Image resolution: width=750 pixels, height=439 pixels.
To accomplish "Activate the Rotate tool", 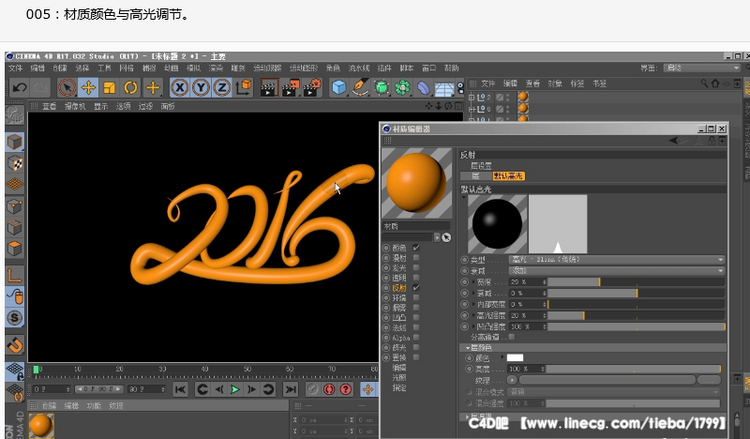I will (131, 88).
